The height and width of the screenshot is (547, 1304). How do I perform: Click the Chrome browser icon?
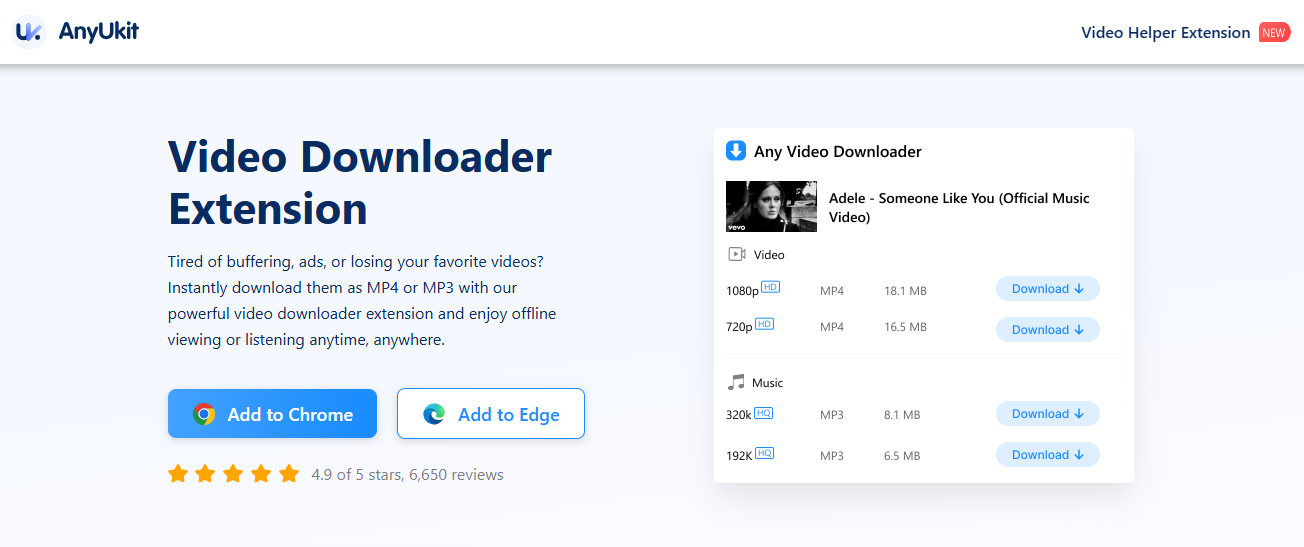204,414
